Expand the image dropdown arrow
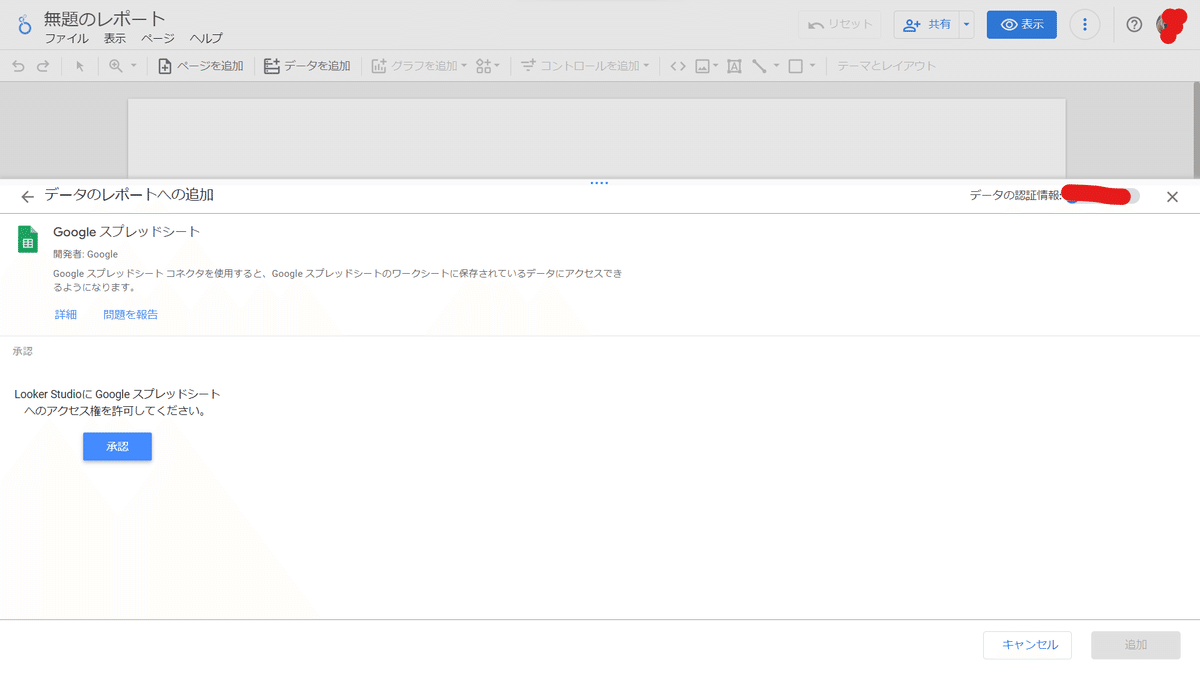 716,66
